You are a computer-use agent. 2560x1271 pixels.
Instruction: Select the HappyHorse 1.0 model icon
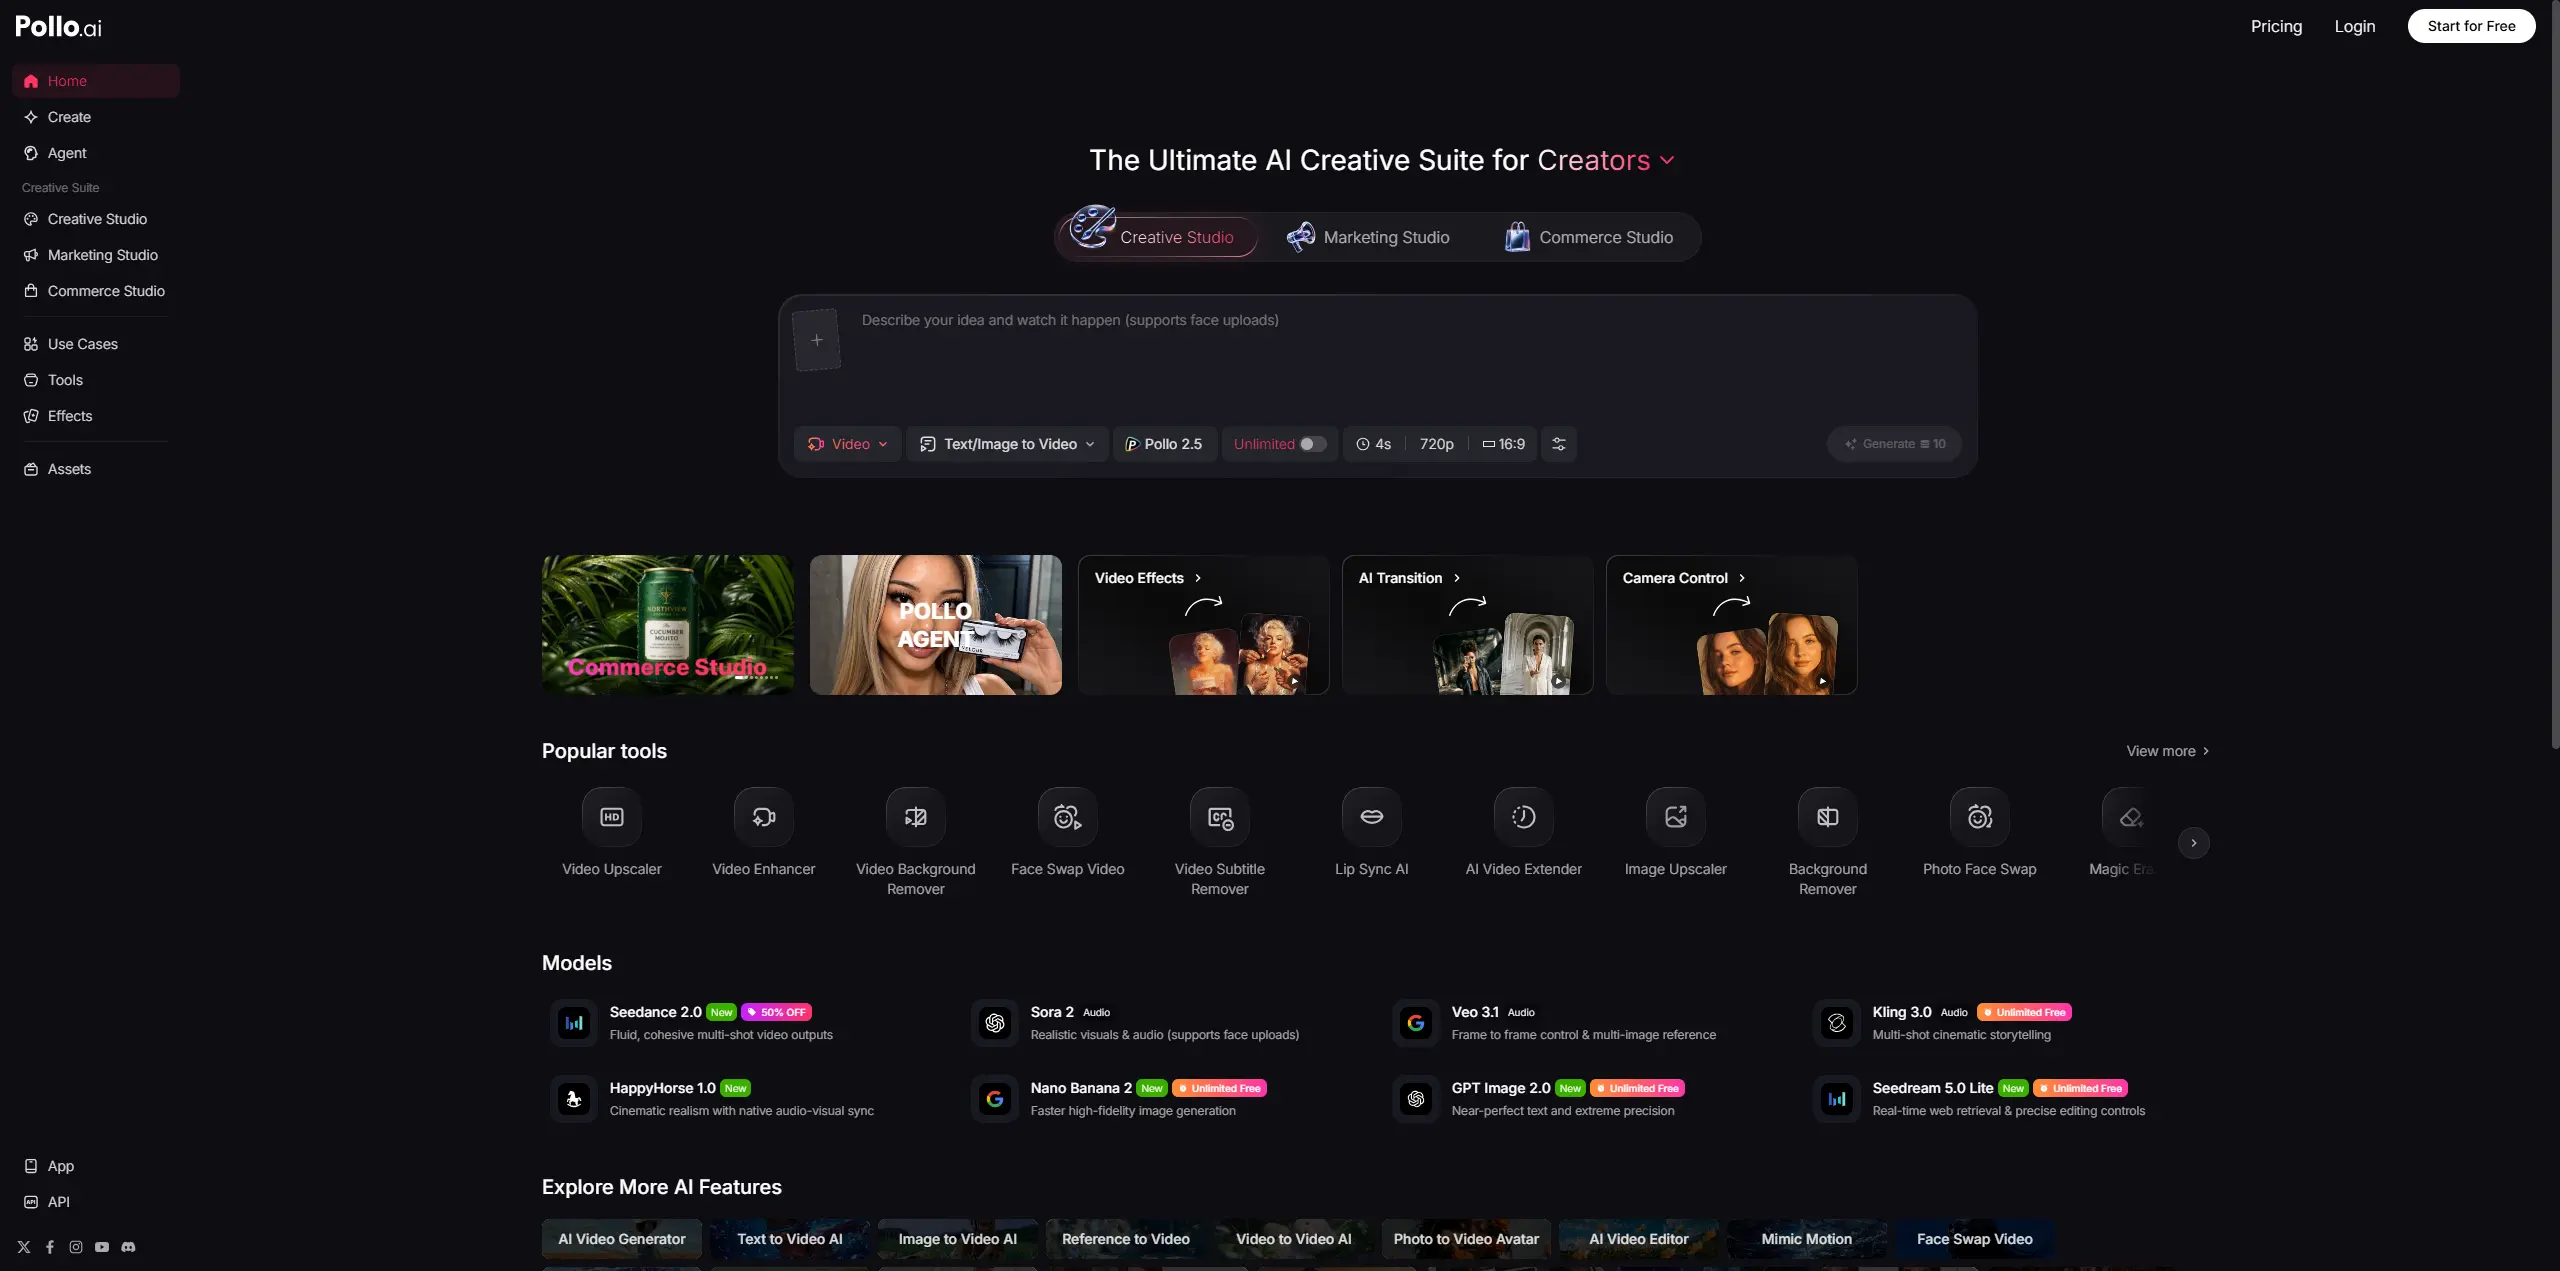(x=574, y=1099)
